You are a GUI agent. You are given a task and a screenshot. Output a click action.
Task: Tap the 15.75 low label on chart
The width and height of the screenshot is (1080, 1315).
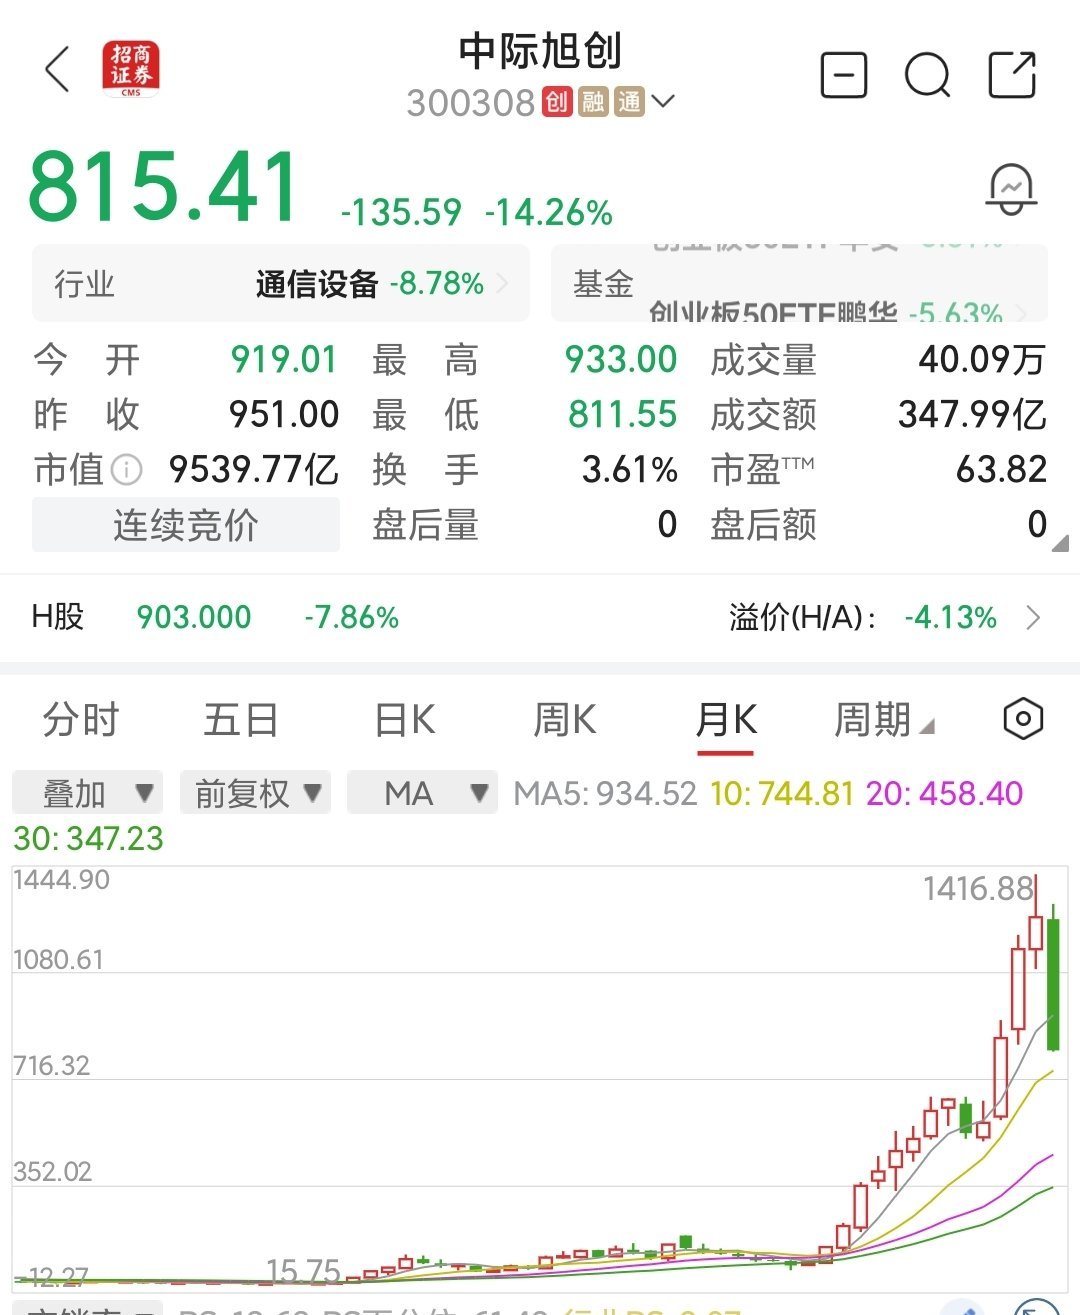tap(304, 1272)
